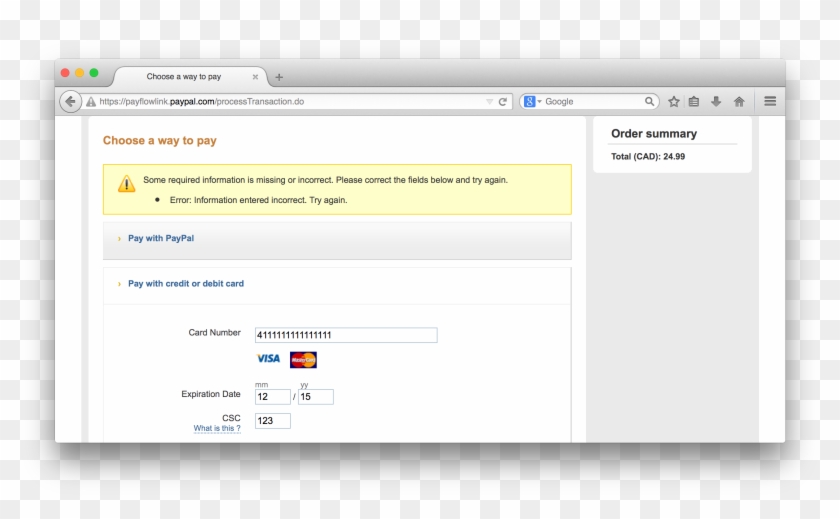Screen dimensions: 840x519
Task: Click the 'Expiration Date' label
Action: click(211, 394)
